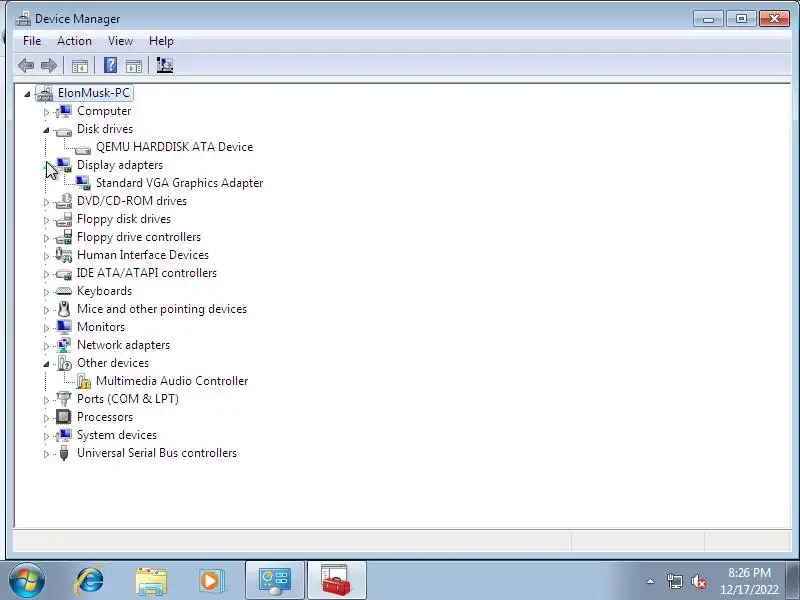Expand the Human Interface Devices arrow
Screen dimensions: 800x600
coord(46,256)
